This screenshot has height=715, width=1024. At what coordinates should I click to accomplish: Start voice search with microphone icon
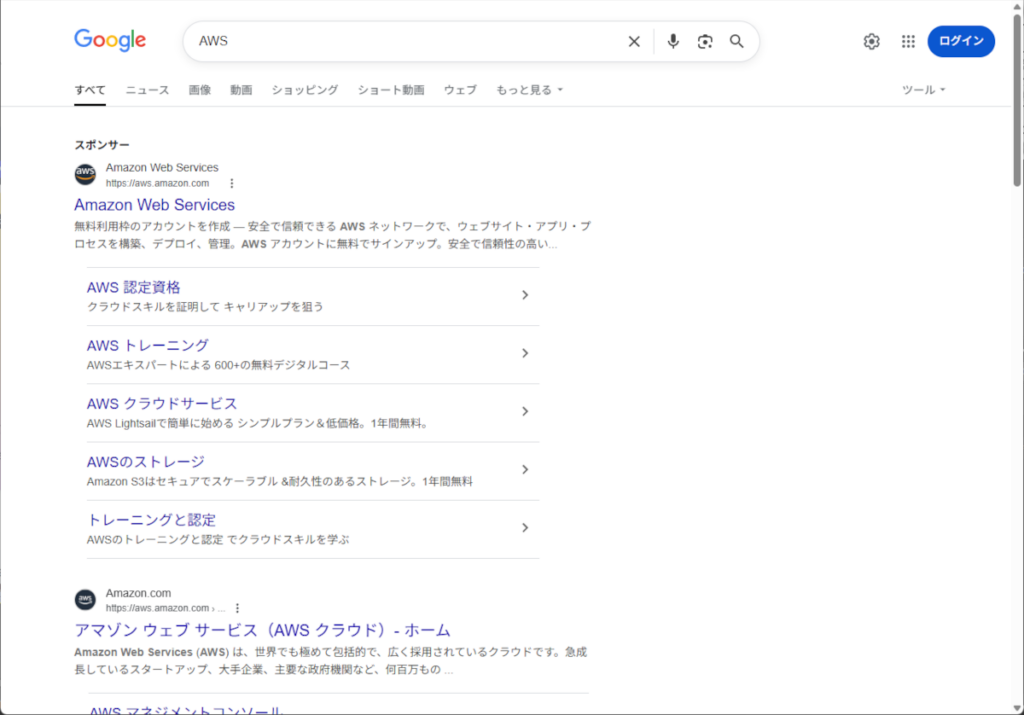pos(673,41)
